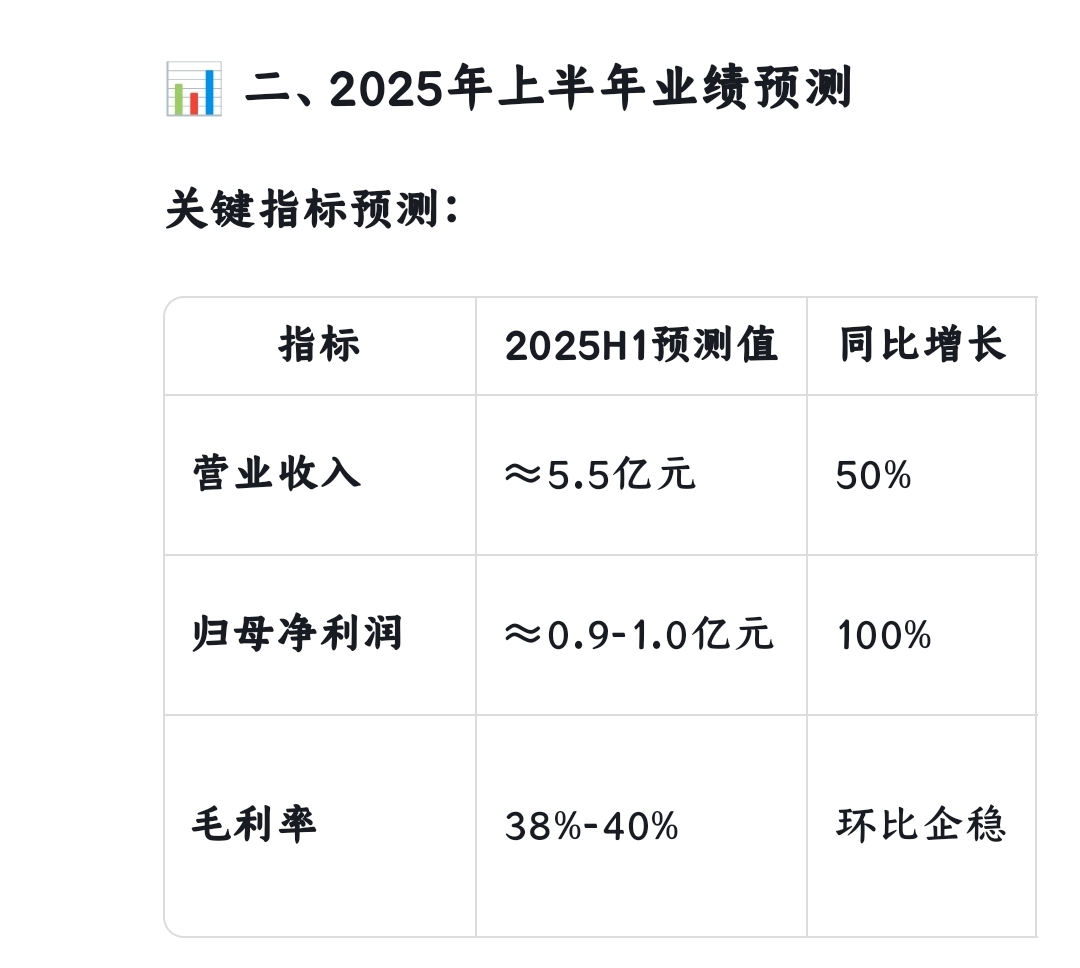Select the 同比增长 column header
Screen dimensions: 1080x968
[923, 345]
